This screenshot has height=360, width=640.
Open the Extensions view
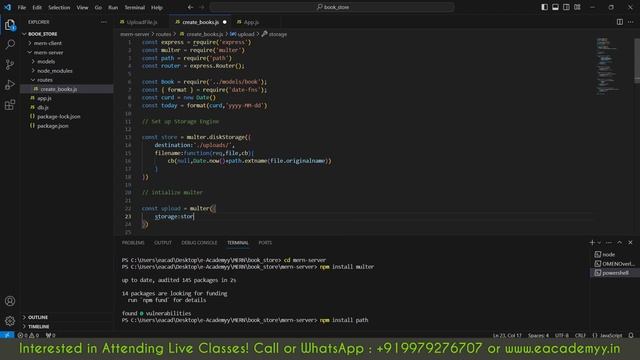[10, 105]
